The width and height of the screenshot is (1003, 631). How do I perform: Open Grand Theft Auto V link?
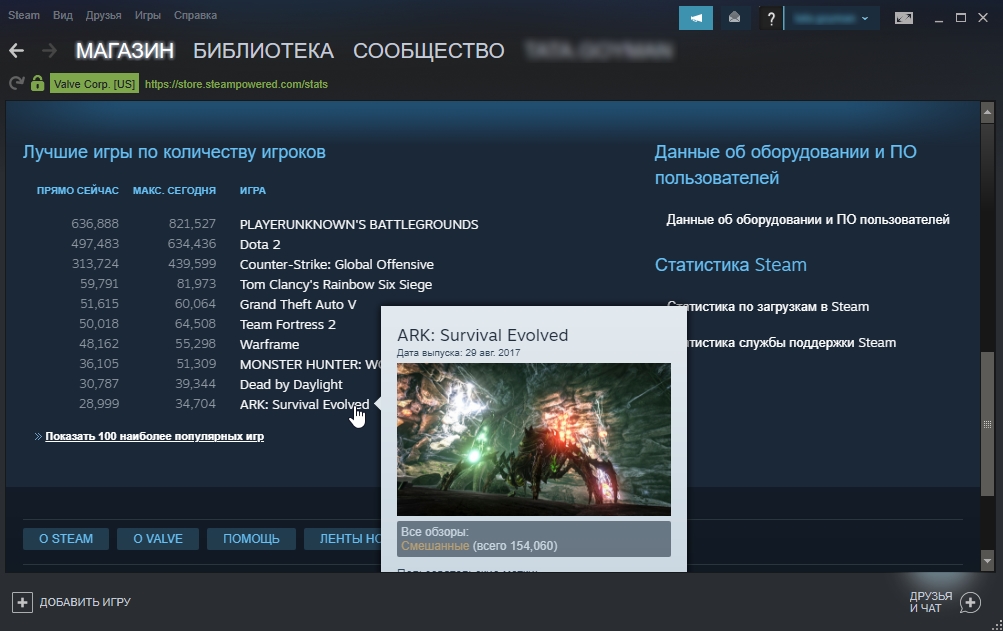(x=298, y=305)
